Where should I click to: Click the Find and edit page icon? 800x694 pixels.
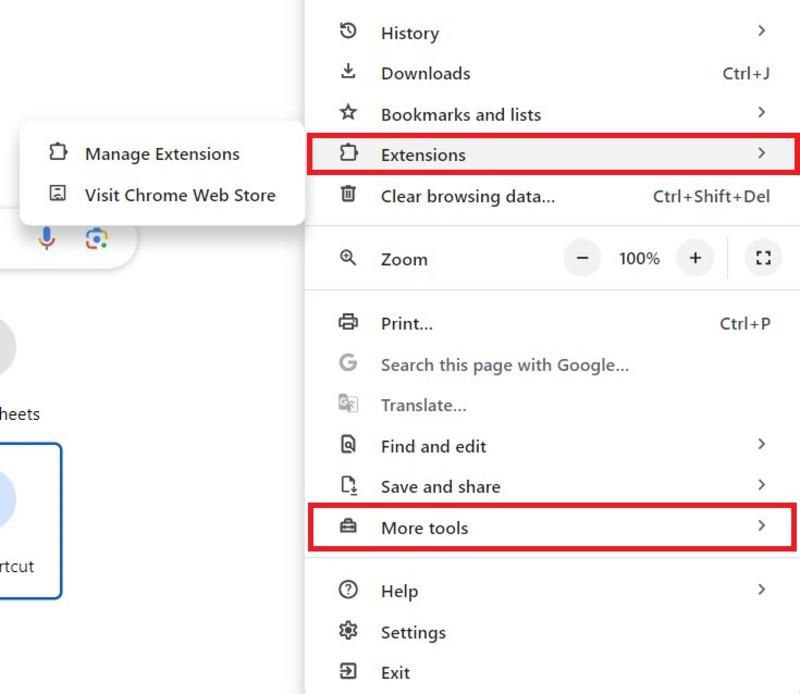click(x=348, y=444)
